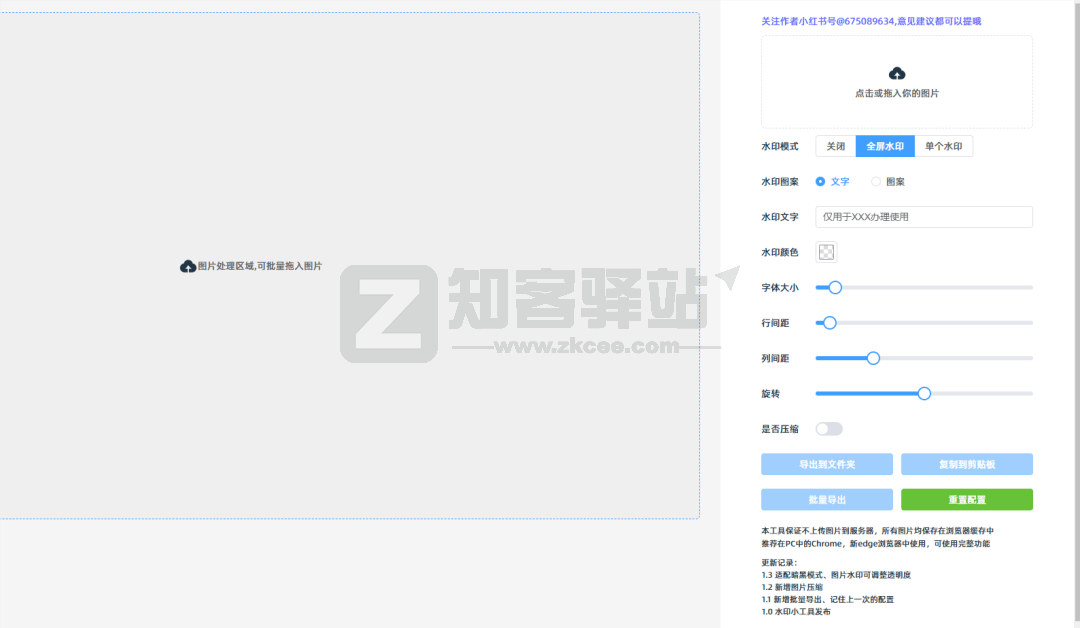Viewport: 1080px width, 628px height.
Task: Click the 批量导出 button
Action: (x=827, y=499)
